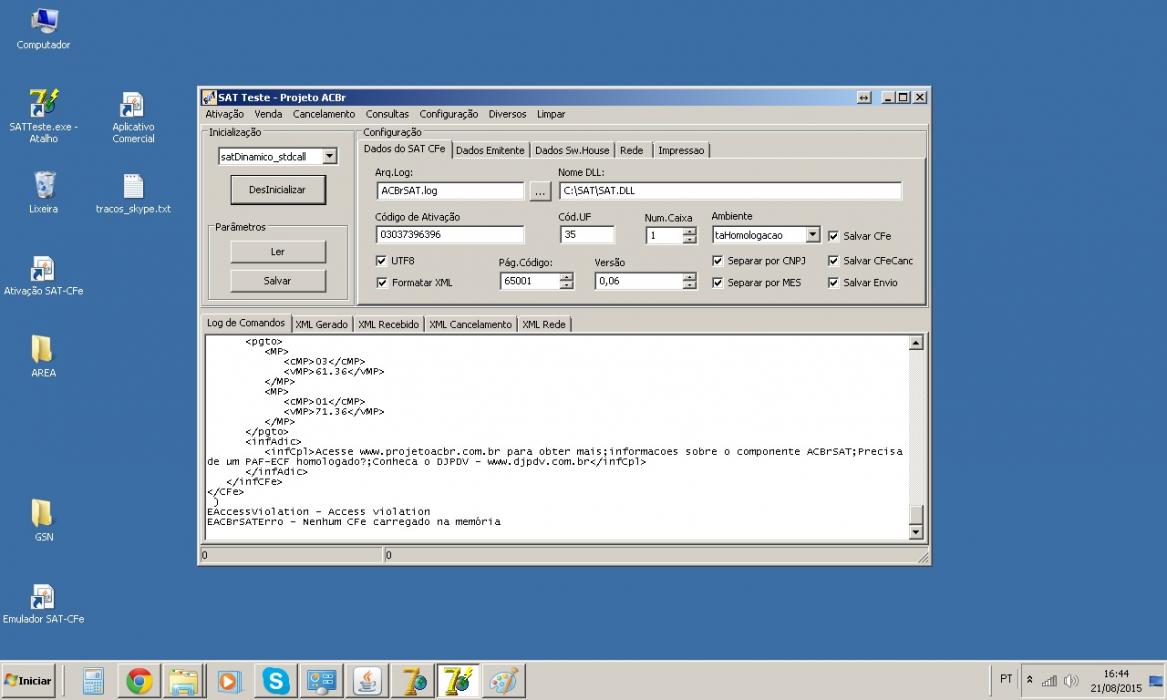Open the Java application taskbar icon
Screen dimensions: 1167x700
point(367,681)
